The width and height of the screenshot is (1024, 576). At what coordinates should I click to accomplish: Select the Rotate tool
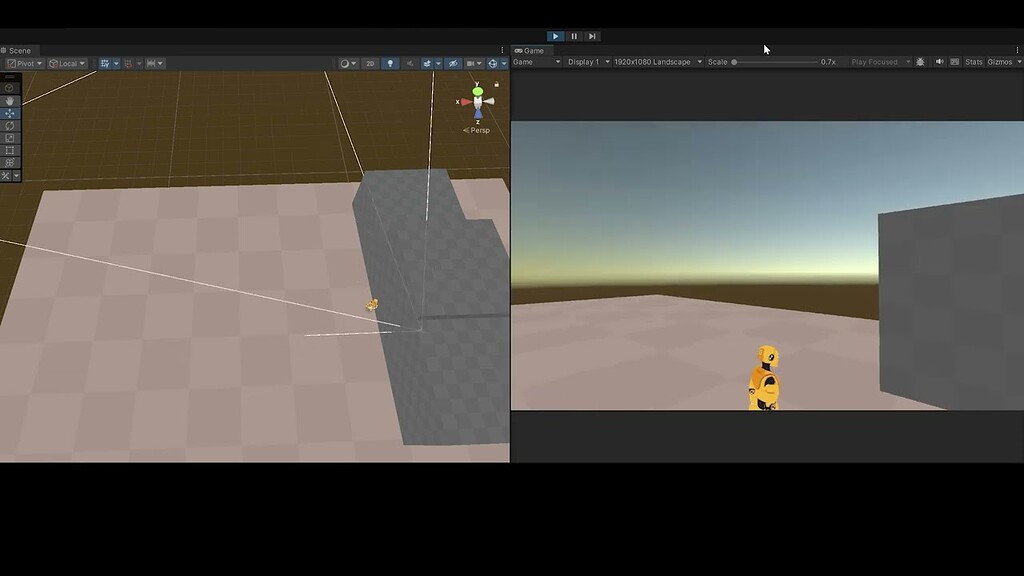click(x=9, y=125)
